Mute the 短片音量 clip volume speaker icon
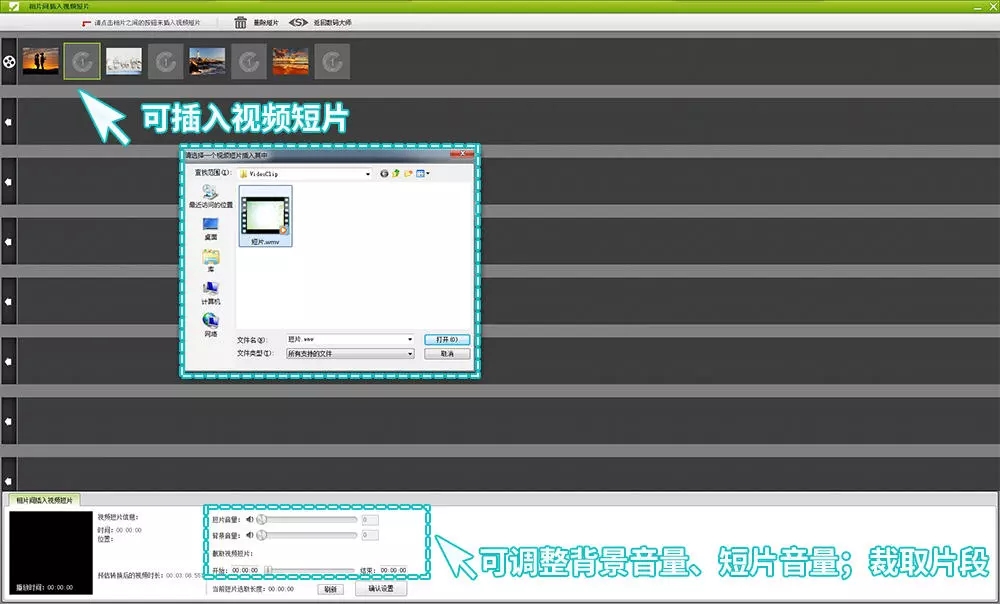Screen dimensions: 1000x604 (x=250, y=520)
